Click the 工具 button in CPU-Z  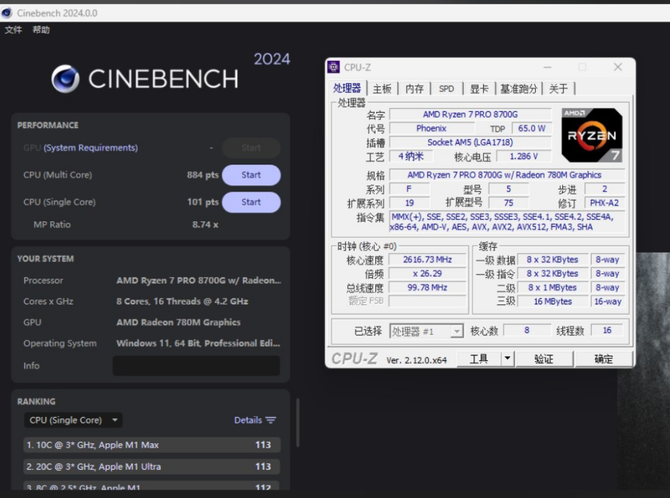point(479,359)
